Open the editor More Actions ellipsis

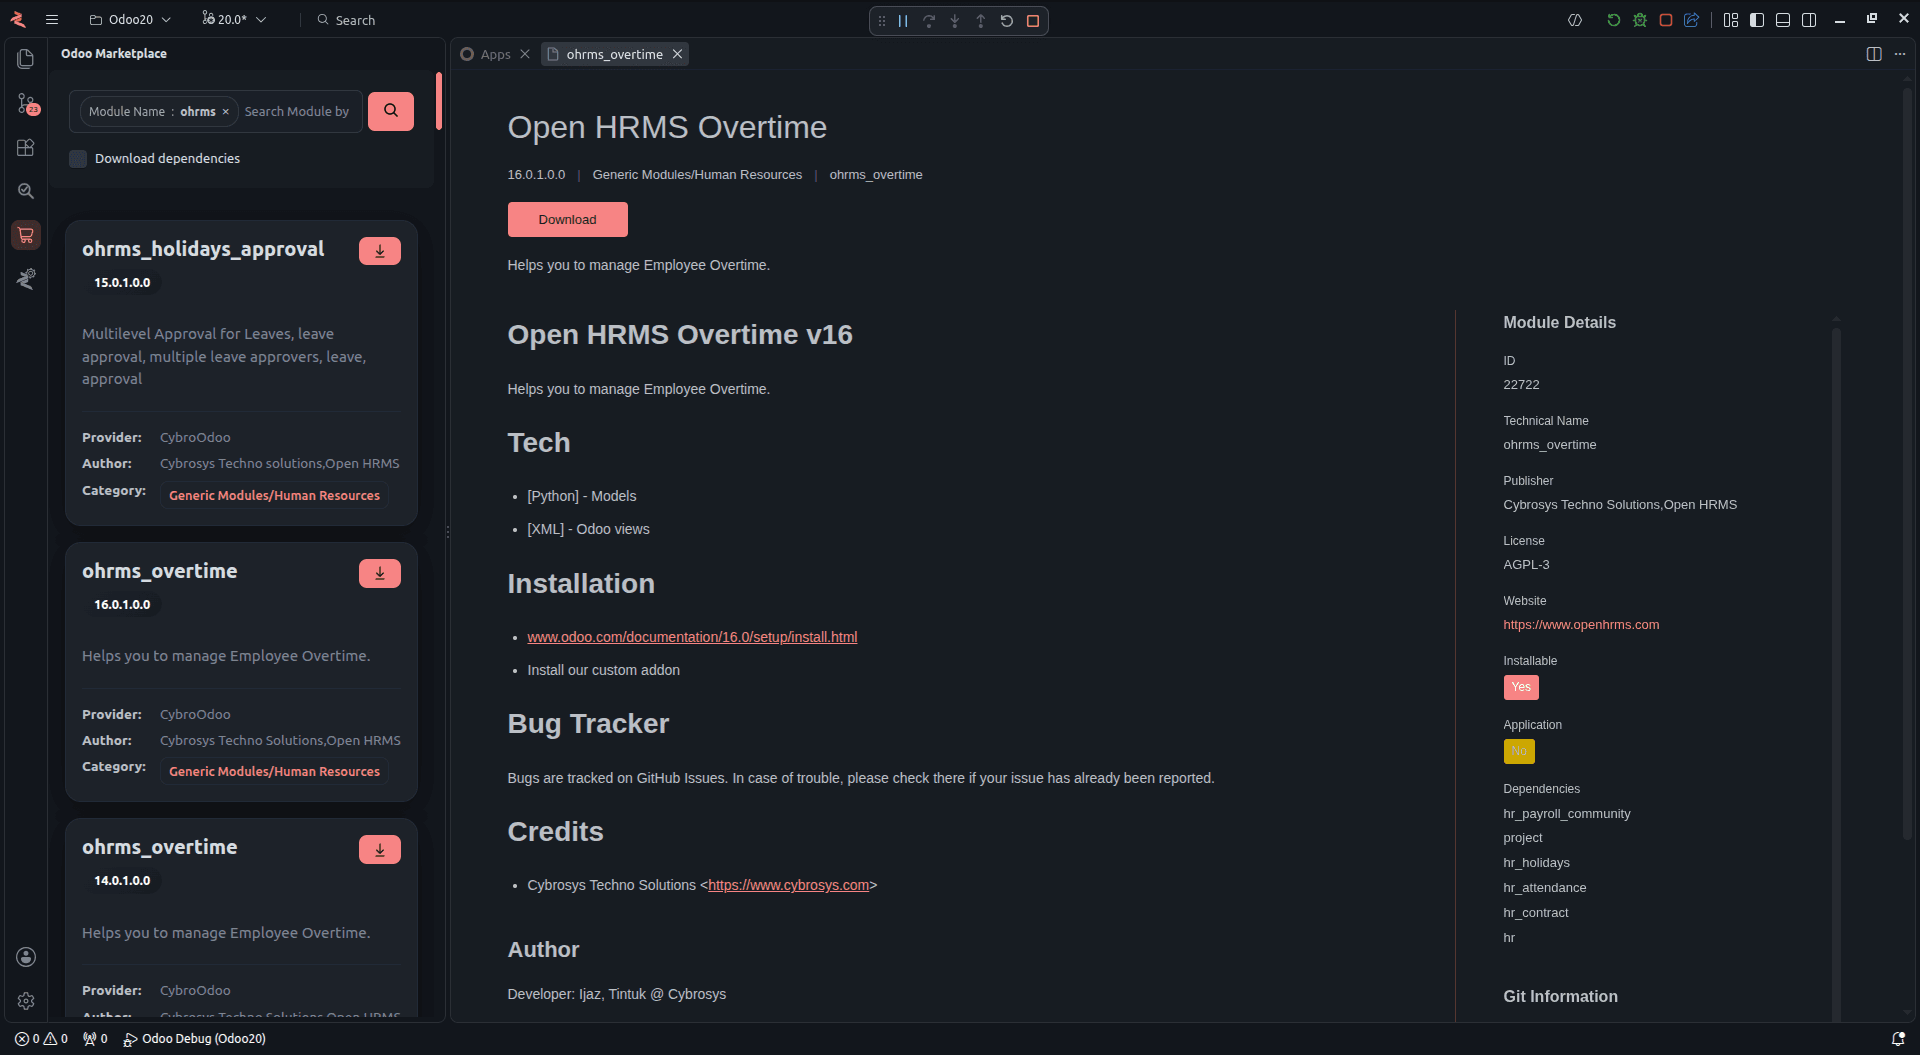click(x=1900, y=54)
